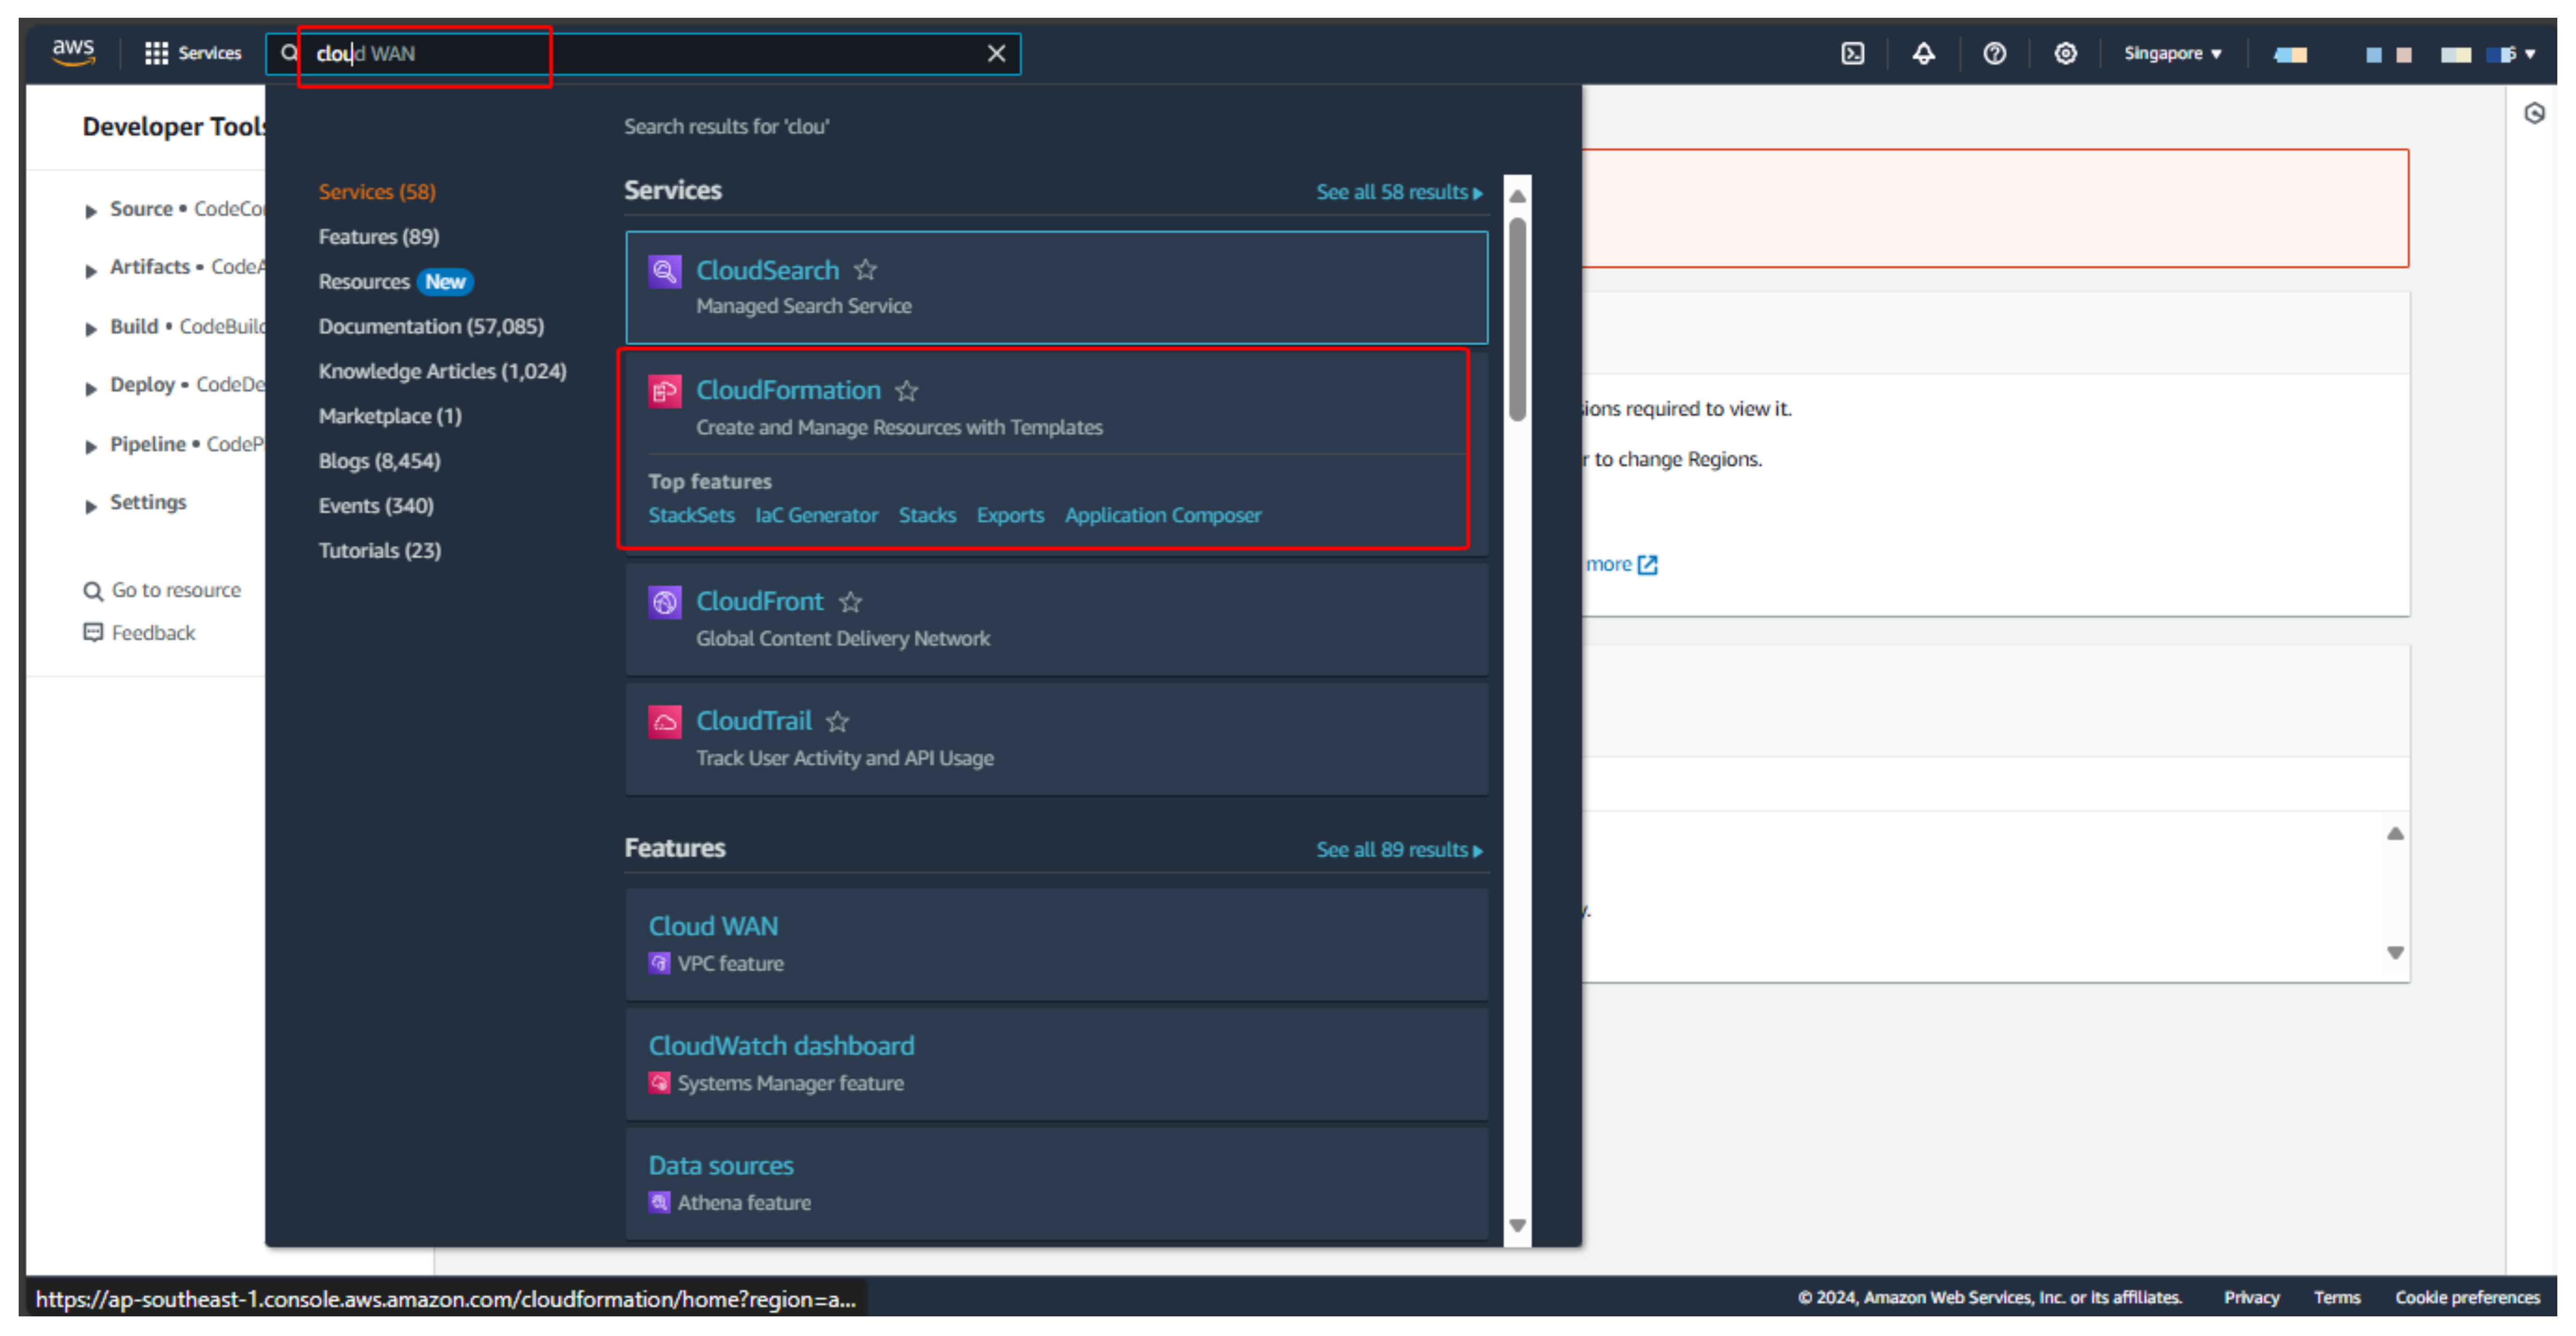Open the Services grid menu
This screenshot has width=2576, height=1336.
(x=193, y=53)
